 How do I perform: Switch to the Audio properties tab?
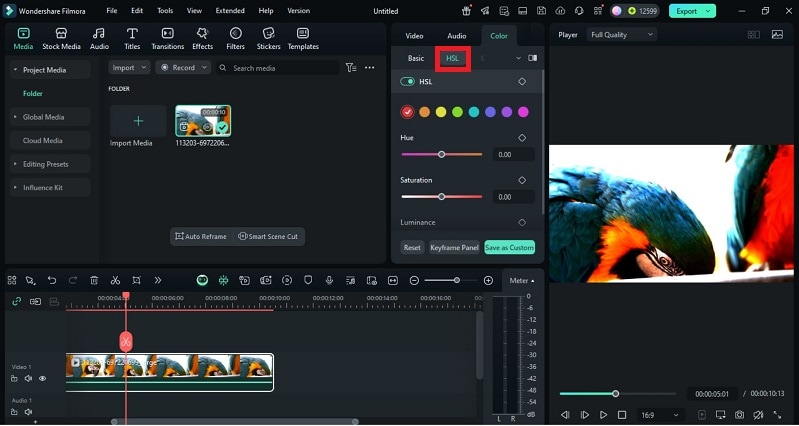coord(457,36)
